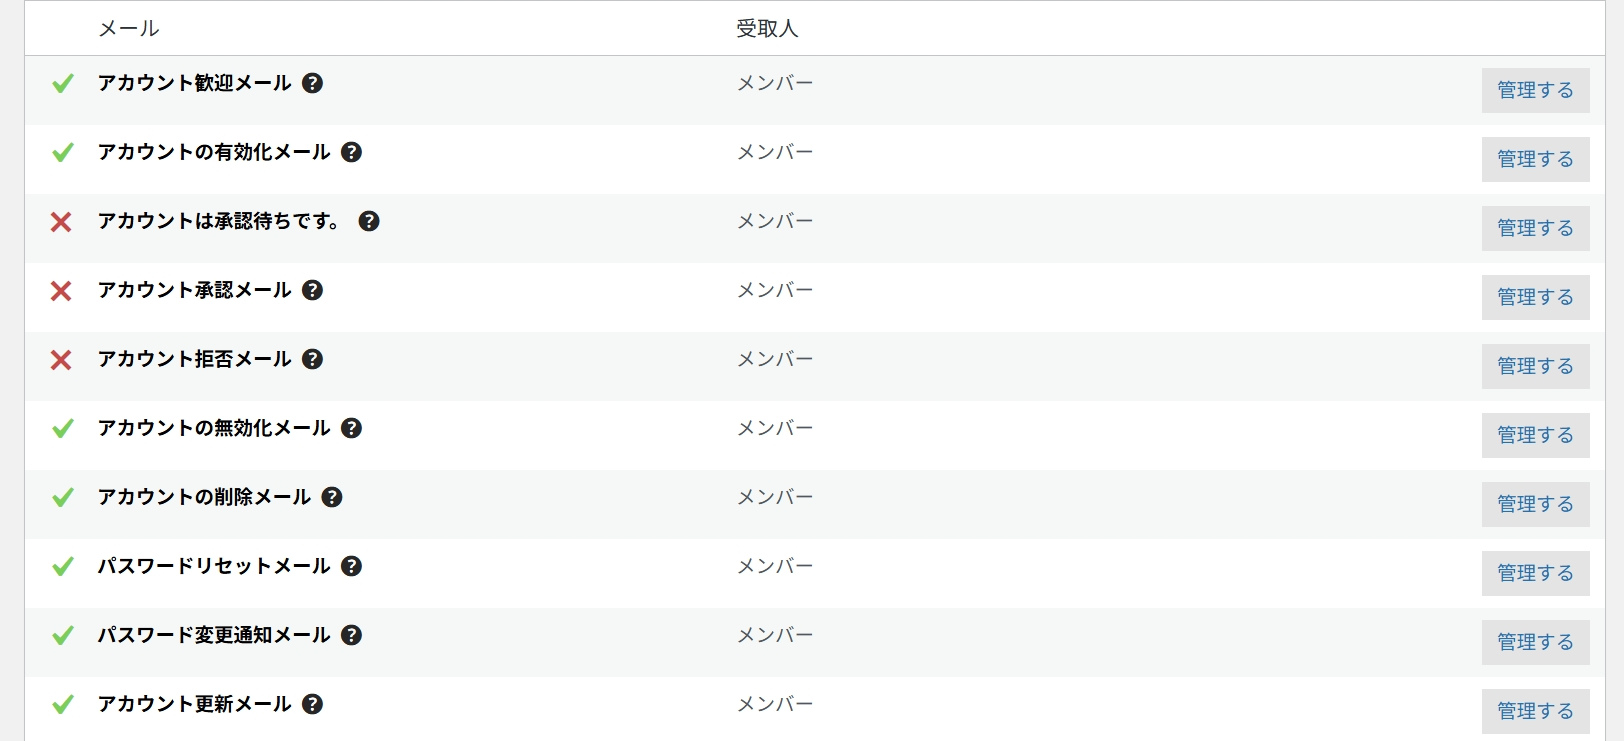1624x741 pixels.
Task: Open パスワード変更通知メール email title
Action: tap(213, 635)
